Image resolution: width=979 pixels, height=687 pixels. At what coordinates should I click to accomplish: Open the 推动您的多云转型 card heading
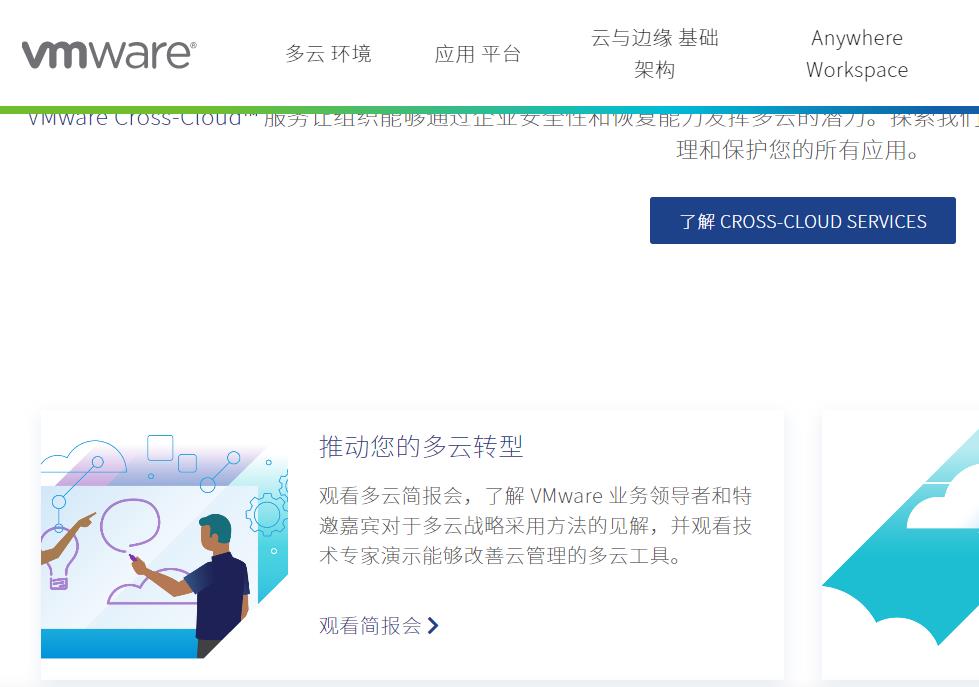[x=421, y=447]
